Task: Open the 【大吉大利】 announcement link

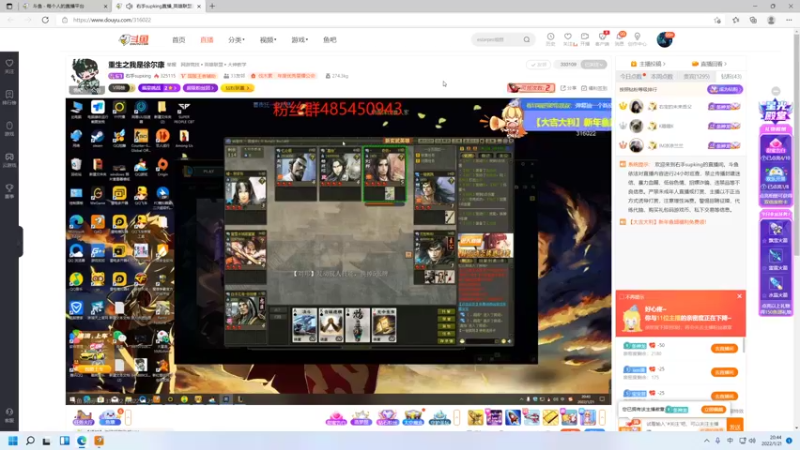Action: pyautogui.click(x=667, y=222)
